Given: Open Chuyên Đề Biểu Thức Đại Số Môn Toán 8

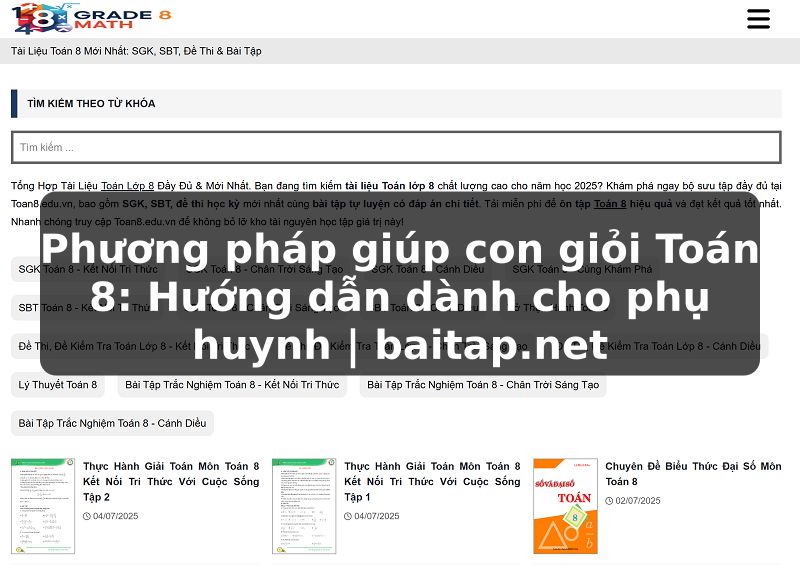Looking at the screenshot, I should pyautogui.click(x=693, y=474).
